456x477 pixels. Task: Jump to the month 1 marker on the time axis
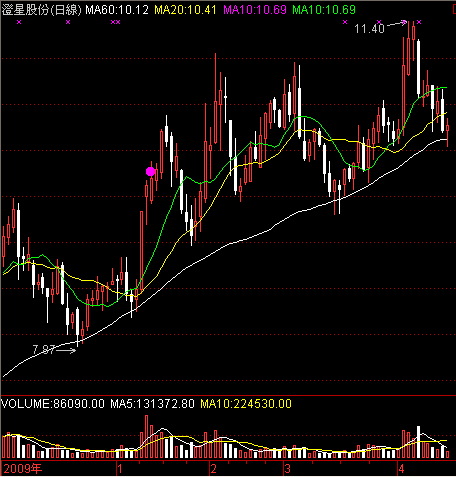click(120, 469)
